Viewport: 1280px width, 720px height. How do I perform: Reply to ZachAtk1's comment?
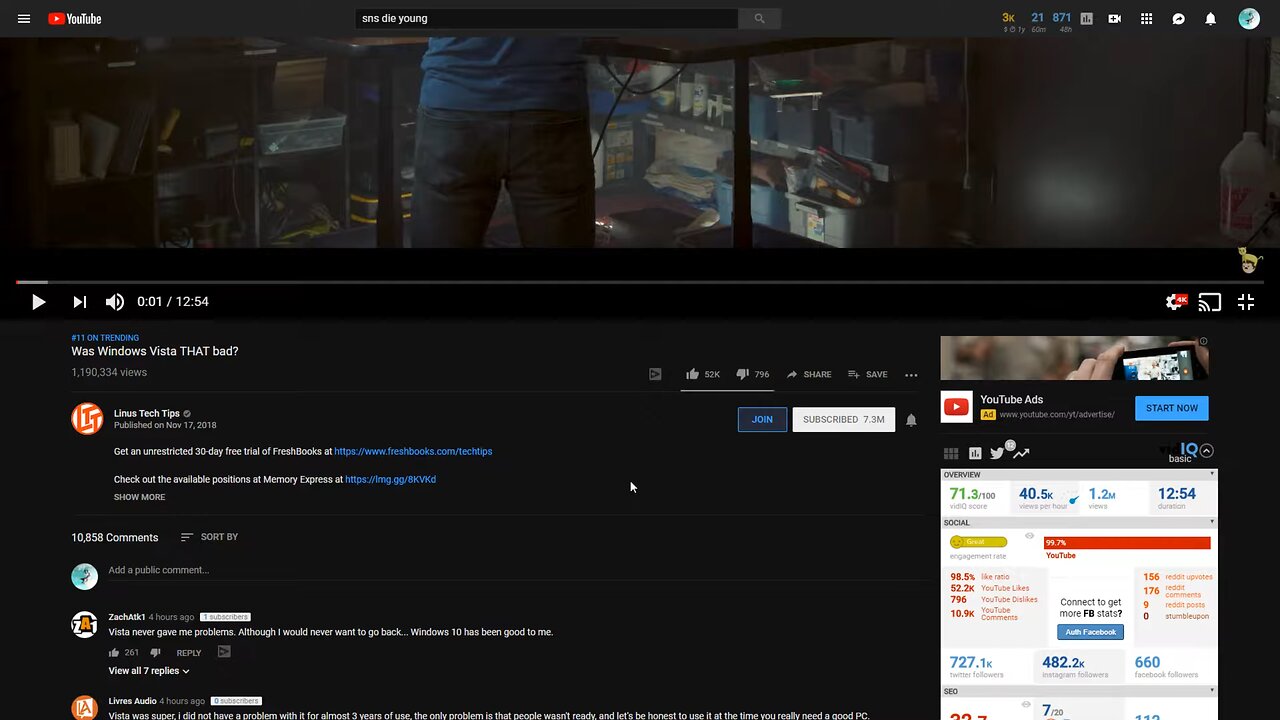coord(189,653)
